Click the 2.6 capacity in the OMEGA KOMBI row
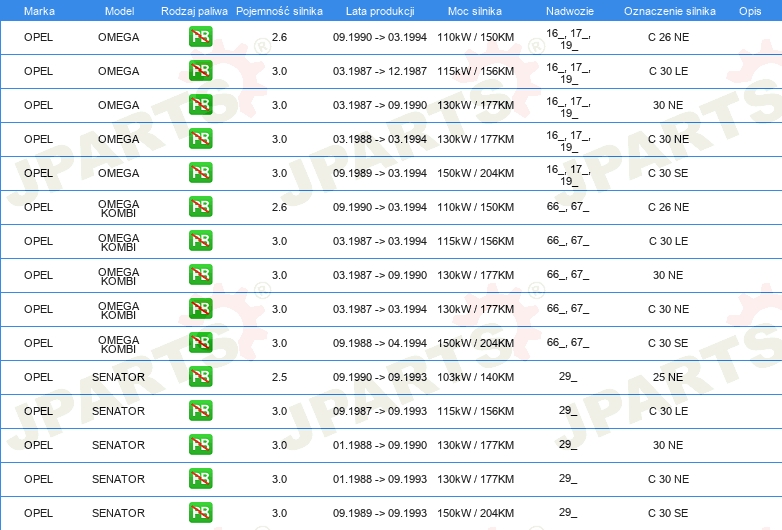Screen dimensions: 782x530 279,207
